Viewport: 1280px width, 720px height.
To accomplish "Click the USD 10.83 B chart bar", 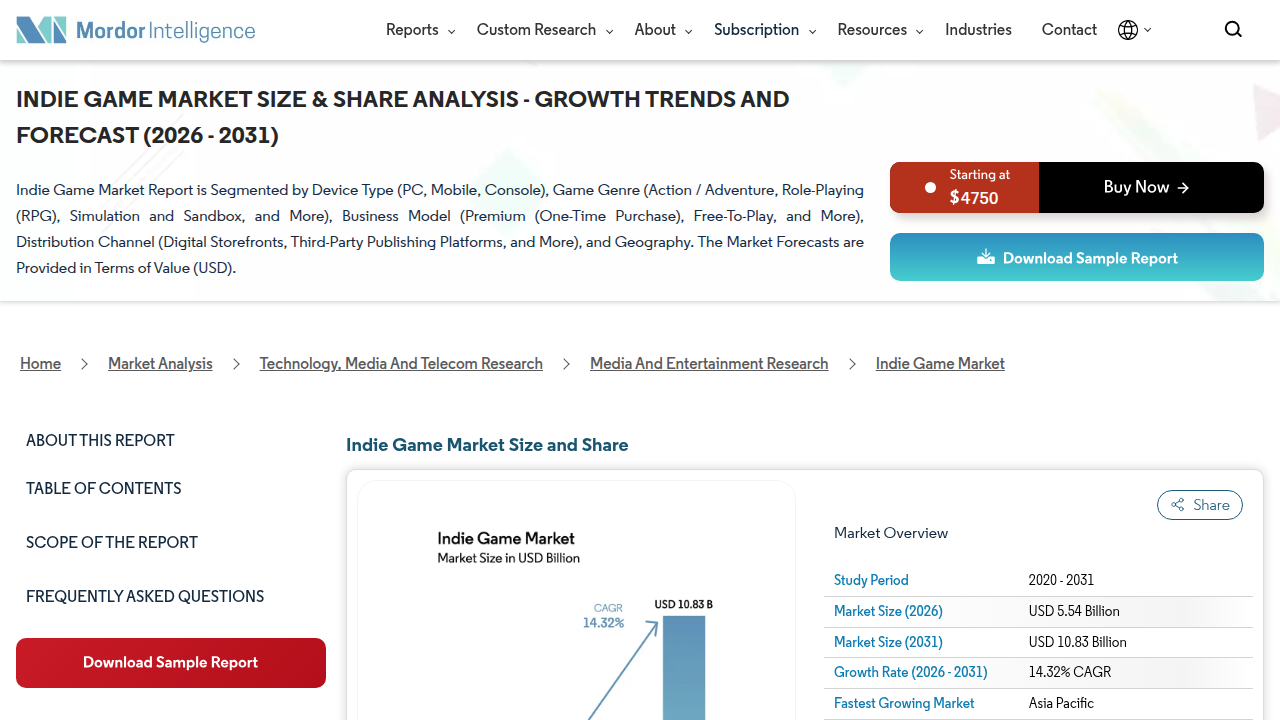I will pos(684,667).
